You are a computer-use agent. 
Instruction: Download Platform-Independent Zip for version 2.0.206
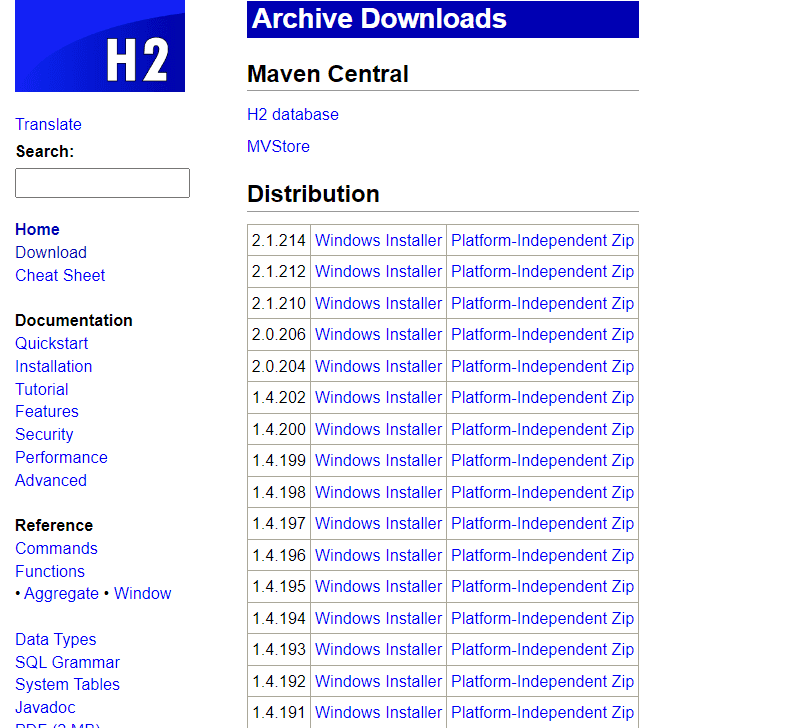[542, 334]
